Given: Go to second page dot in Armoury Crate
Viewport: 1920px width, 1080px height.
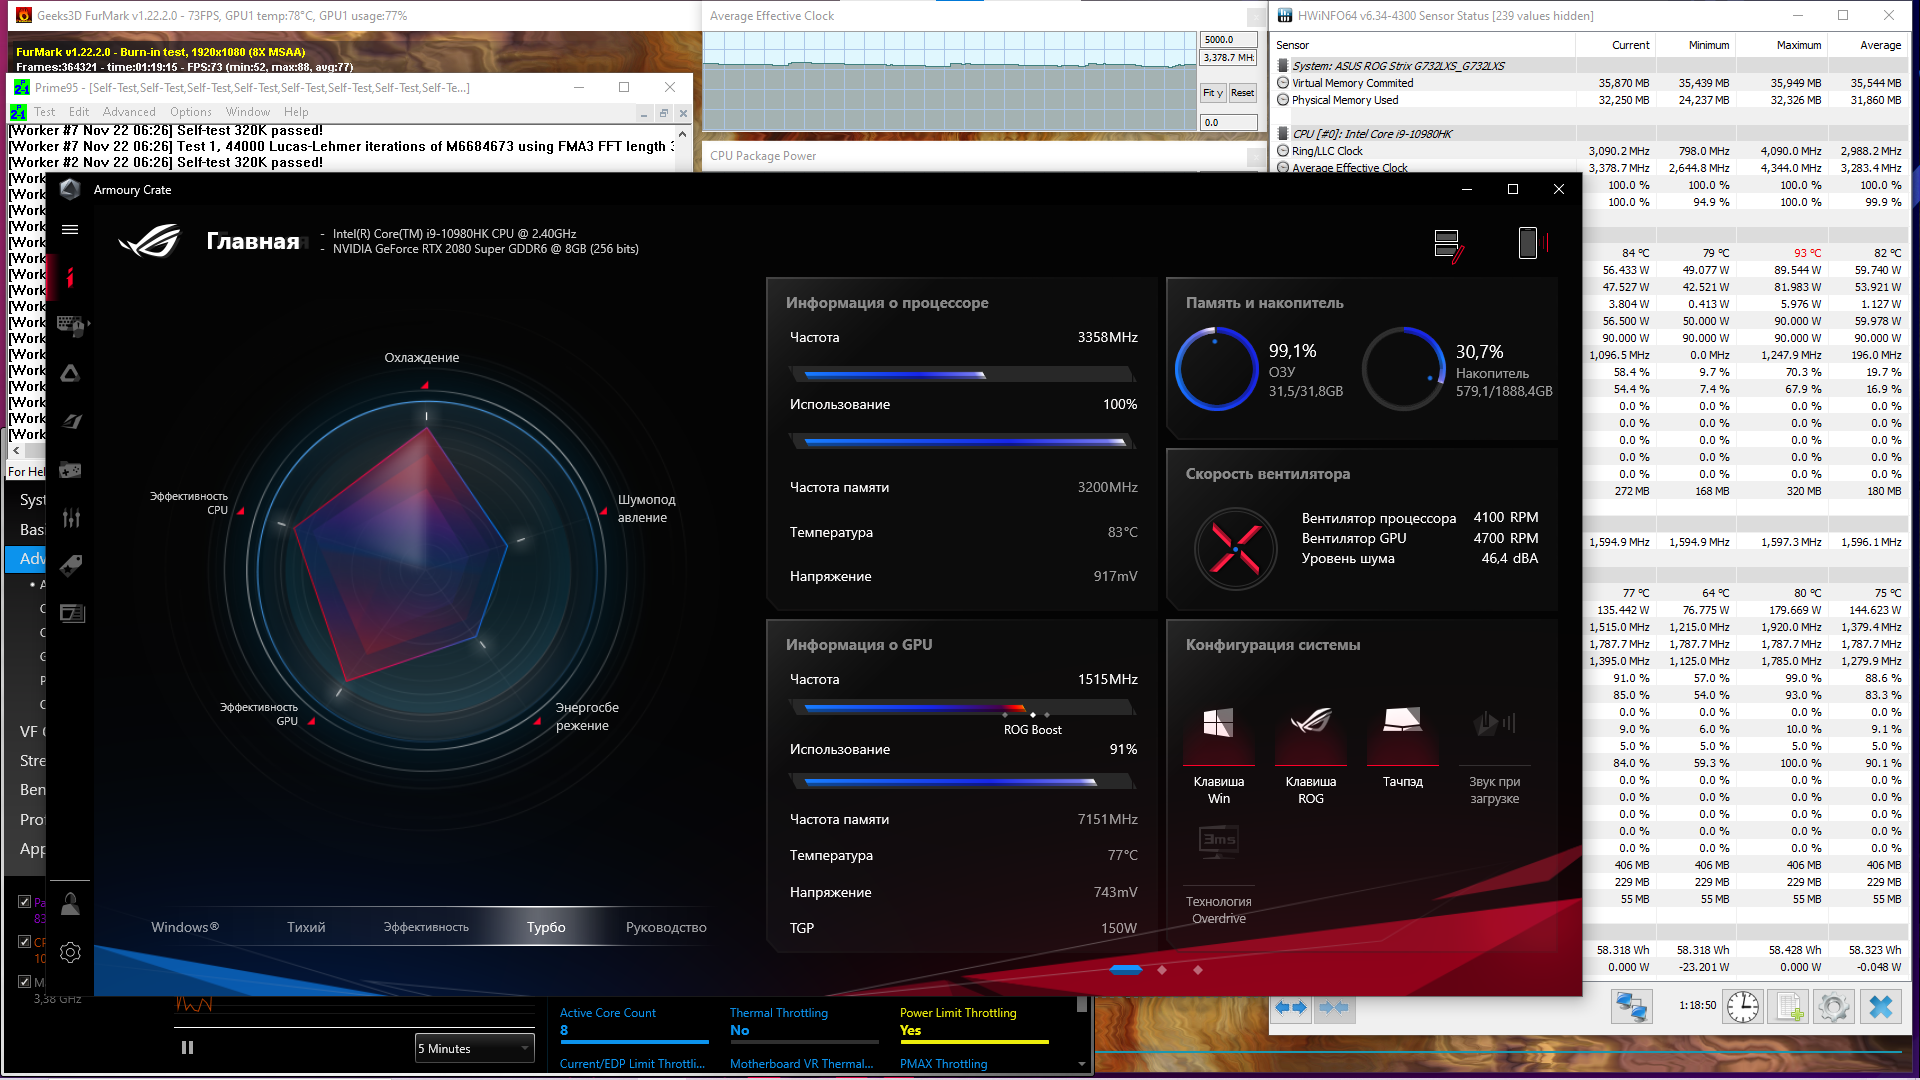Looking at the screenshot, I should pos(1162,970).
